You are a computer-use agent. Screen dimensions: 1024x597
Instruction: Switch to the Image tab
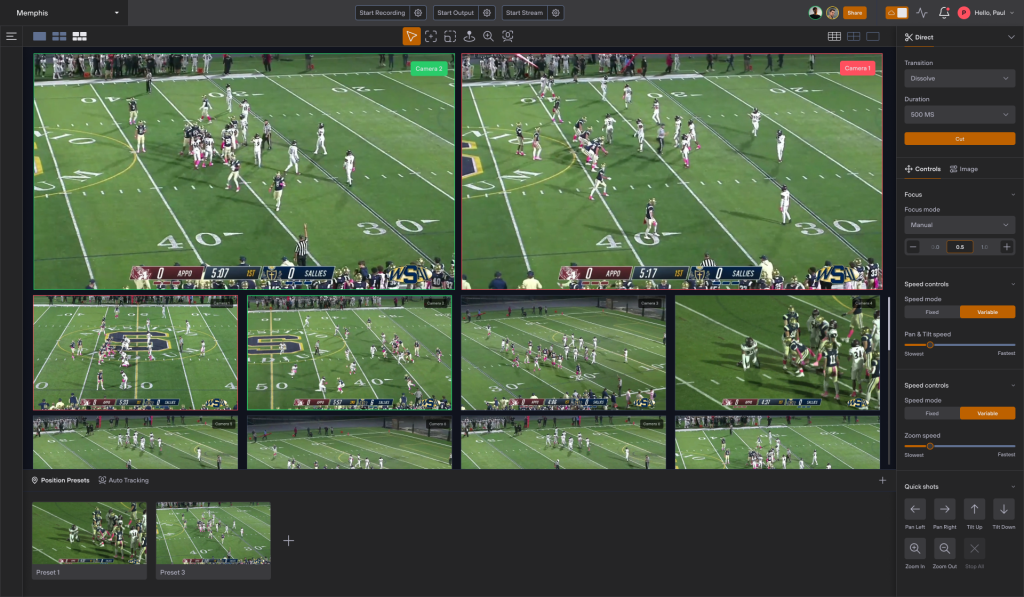tap(963, 169)
